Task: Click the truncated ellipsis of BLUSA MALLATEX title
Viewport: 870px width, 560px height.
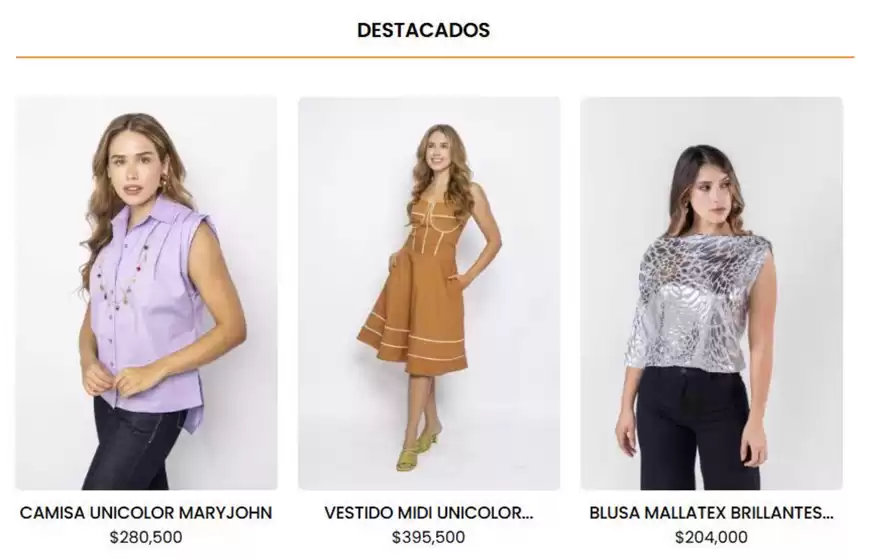Action: 827,513
